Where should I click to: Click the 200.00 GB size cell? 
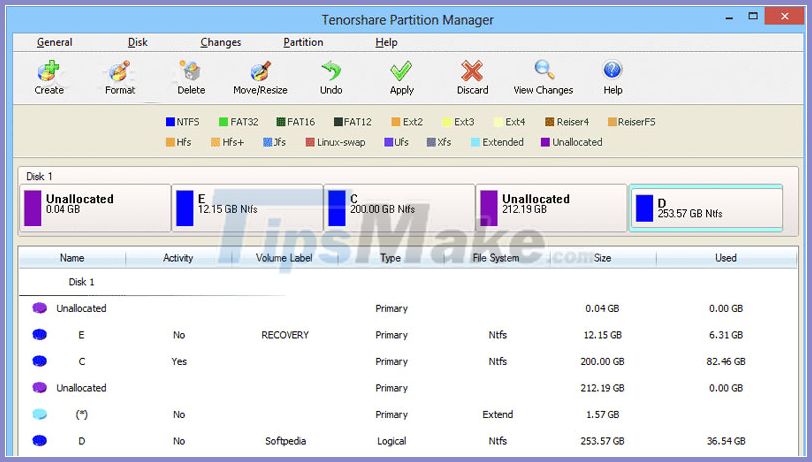tap(602, 362)
